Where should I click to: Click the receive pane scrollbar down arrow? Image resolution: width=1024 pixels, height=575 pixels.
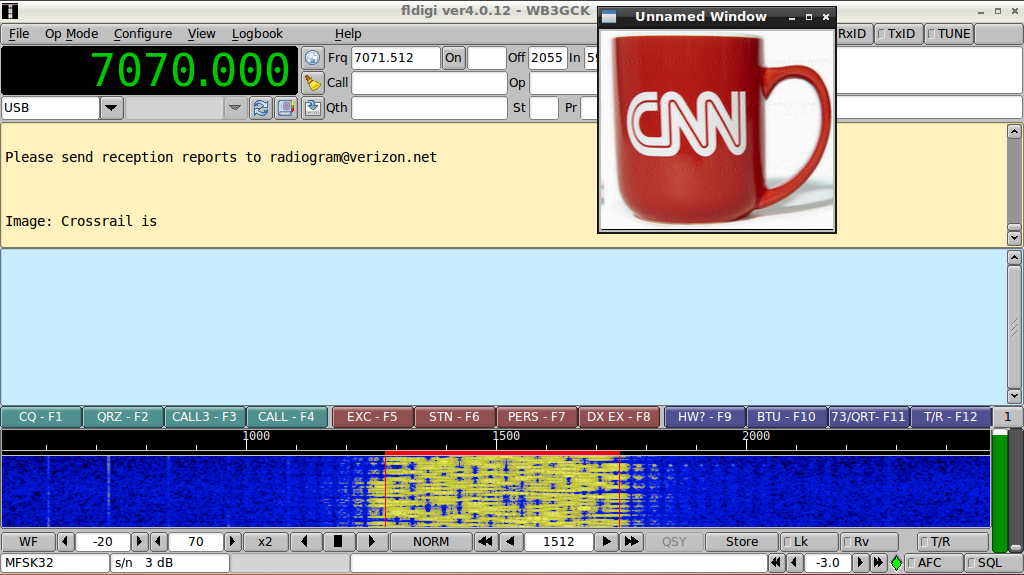[1014, 238]
